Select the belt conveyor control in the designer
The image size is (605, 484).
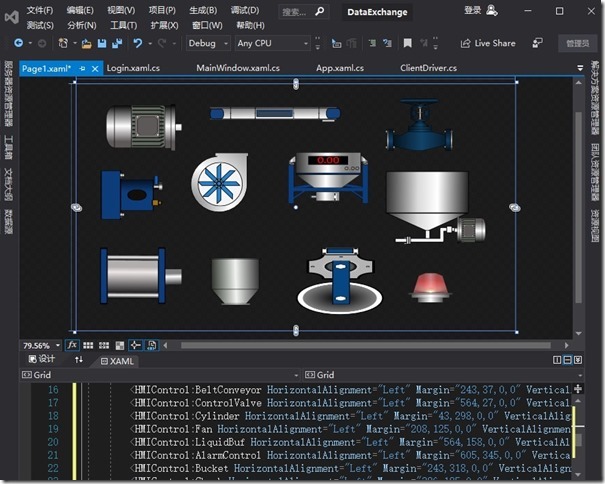[x=275, y=114]
